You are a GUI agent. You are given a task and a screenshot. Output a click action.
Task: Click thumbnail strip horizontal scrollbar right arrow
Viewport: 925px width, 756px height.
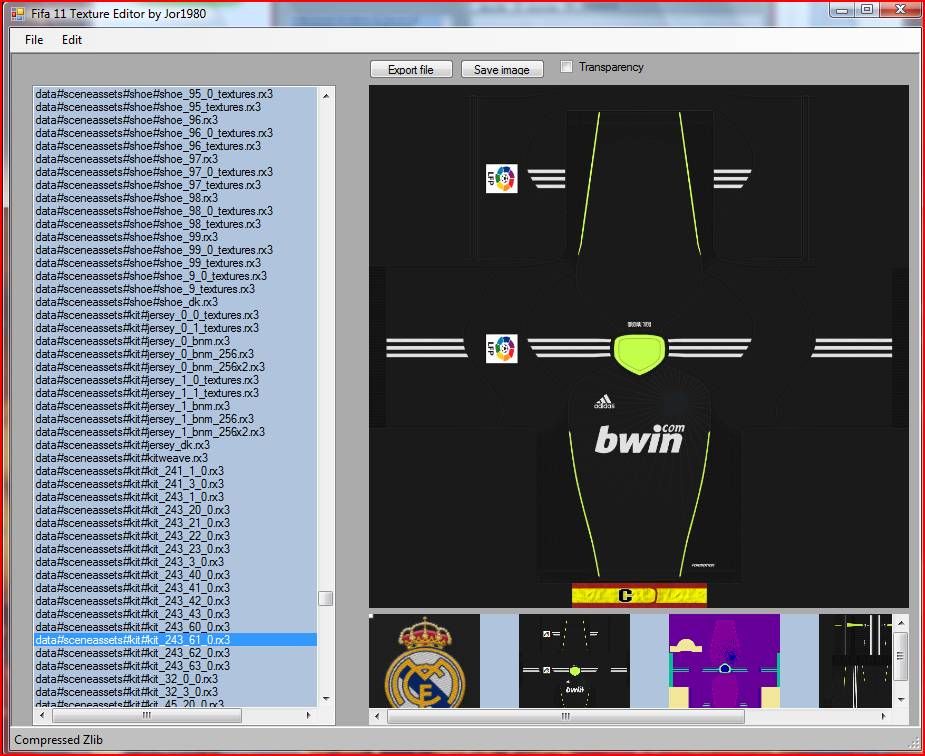(882, 716)
